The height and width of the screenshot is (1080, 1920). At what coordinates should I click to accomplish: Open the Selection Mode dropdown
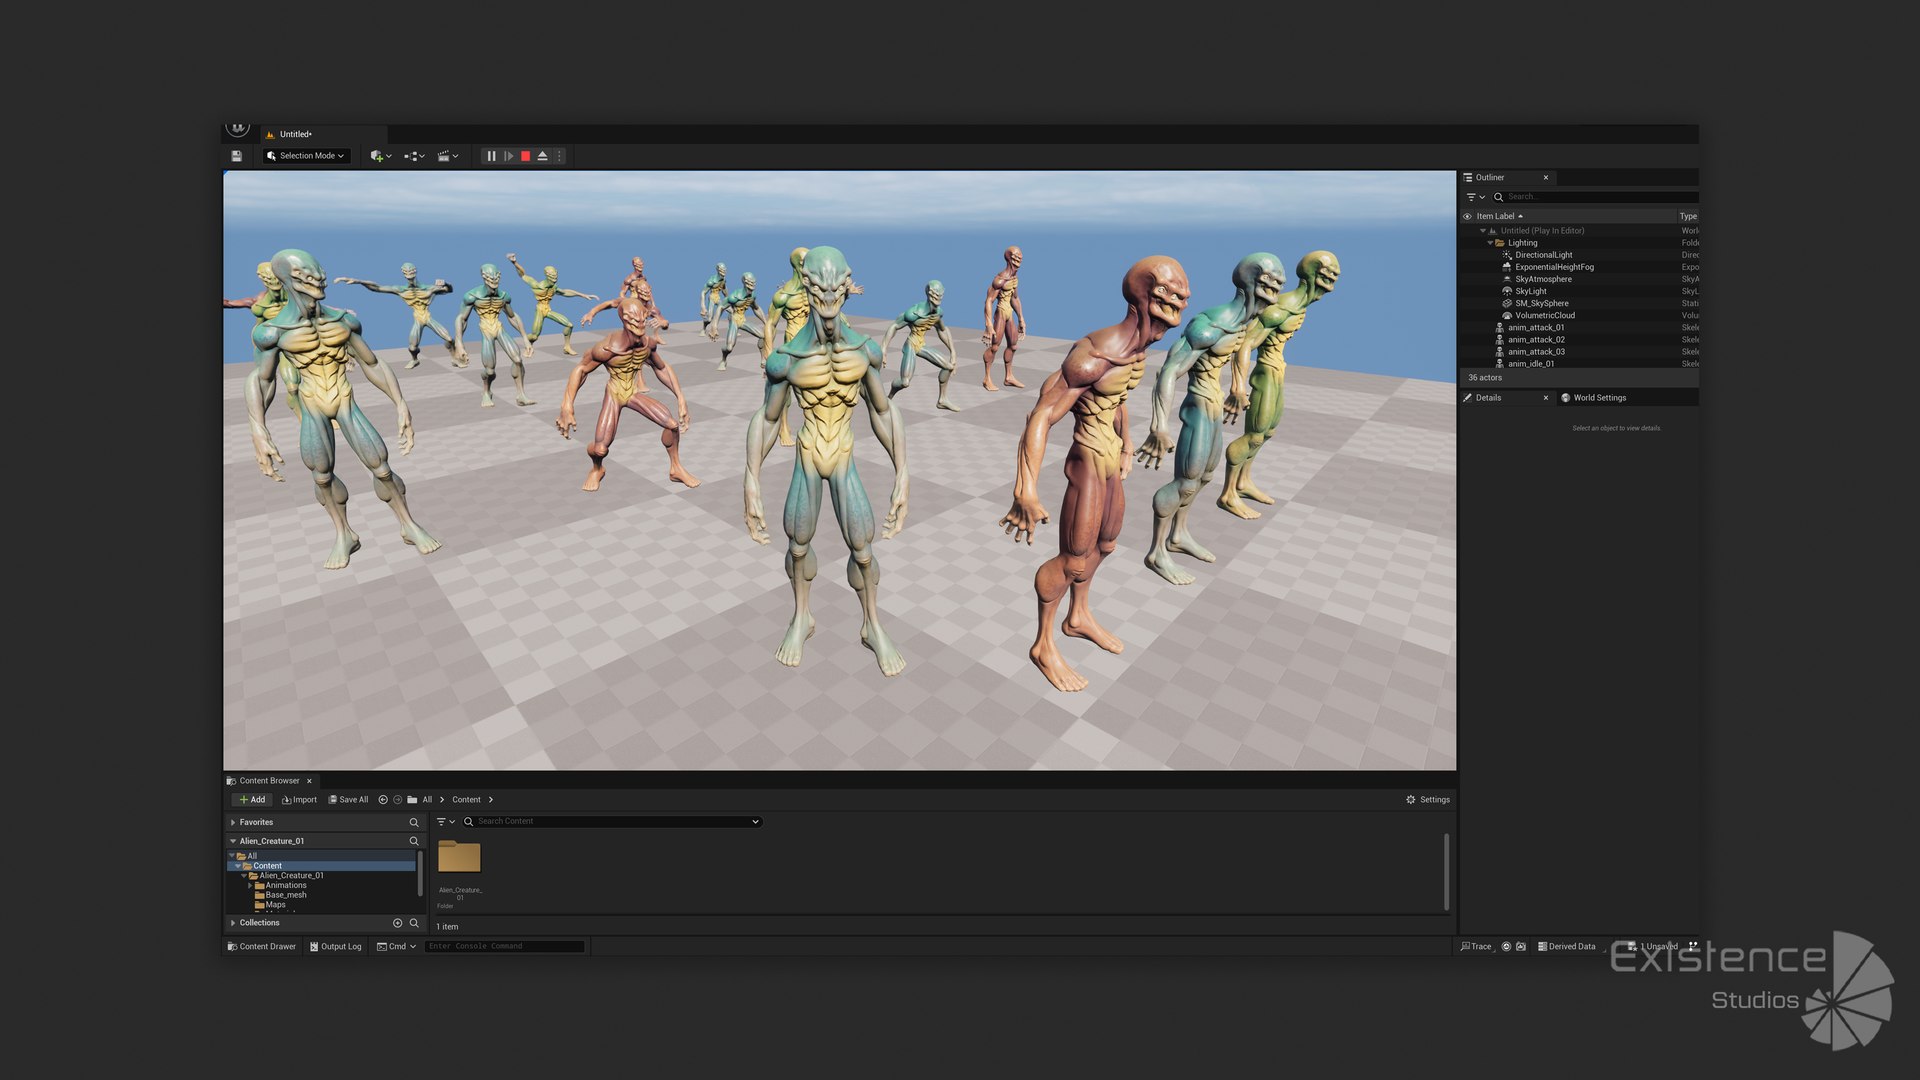pos(306,156)
